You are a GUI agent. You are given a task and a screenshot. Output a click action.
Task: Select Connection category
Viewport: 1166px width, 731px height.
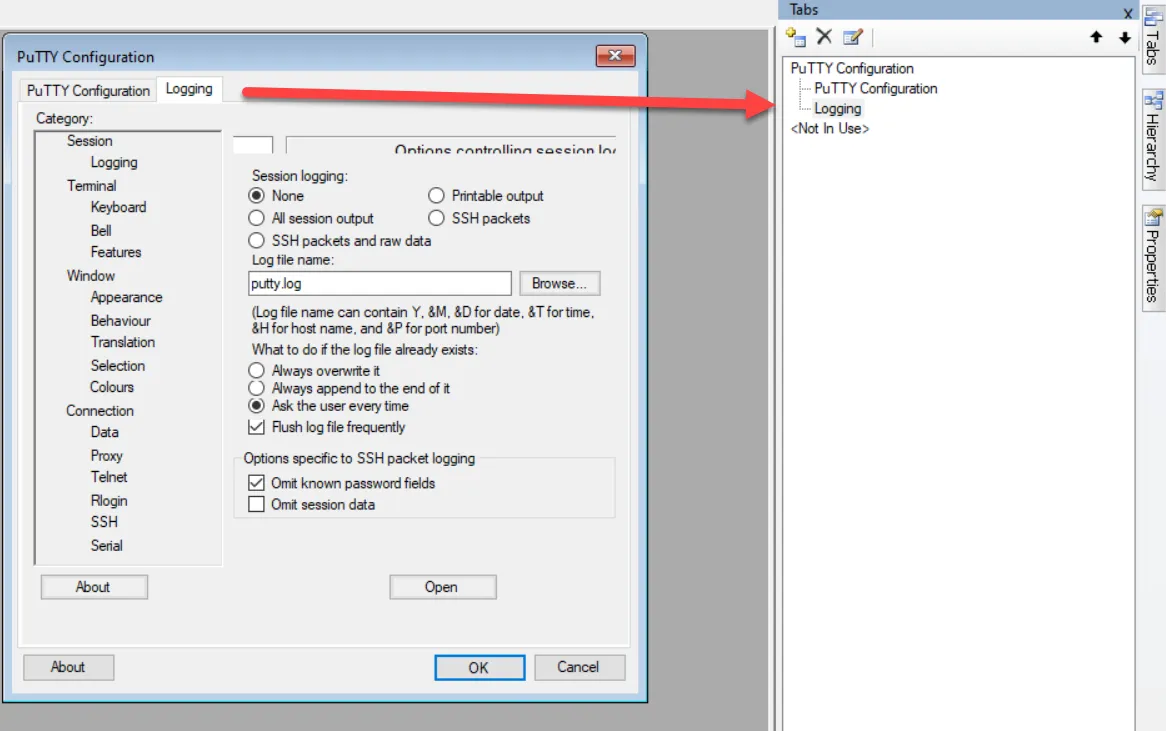[100, 410]
